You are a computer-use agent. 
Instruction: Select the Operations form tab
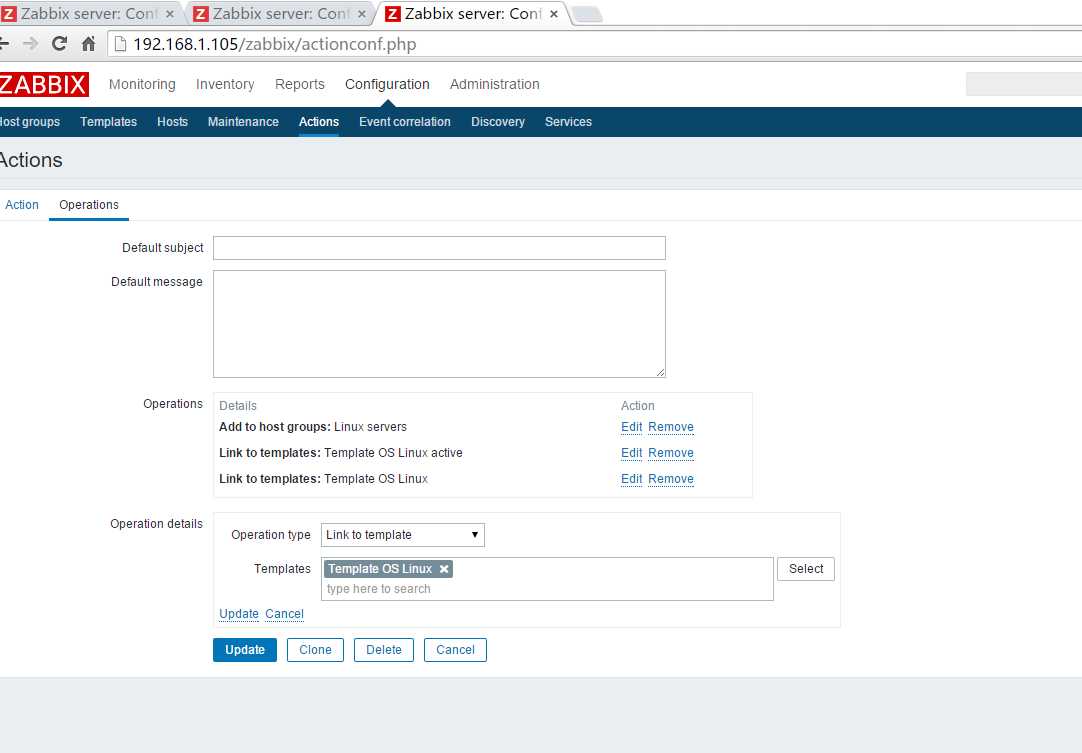click(89, 205)
